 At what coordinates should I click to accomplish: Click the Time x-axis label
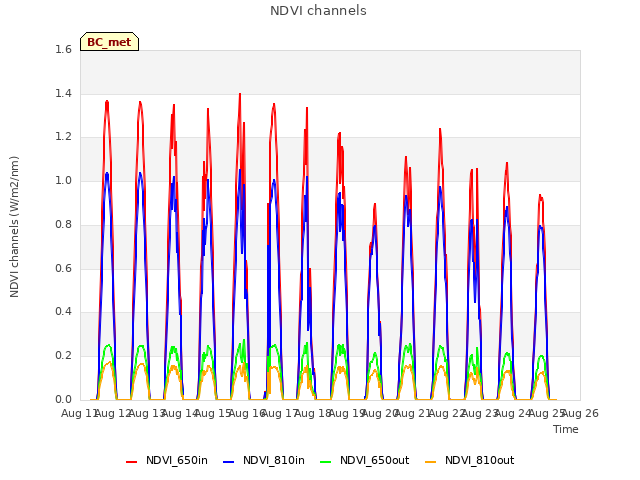[x=566, y=429]
